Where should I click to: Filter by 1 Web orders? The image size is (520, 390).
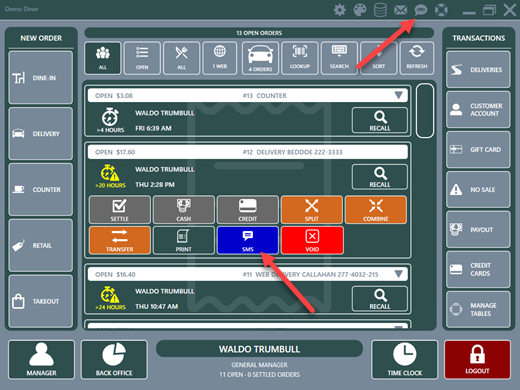point(220,58)
